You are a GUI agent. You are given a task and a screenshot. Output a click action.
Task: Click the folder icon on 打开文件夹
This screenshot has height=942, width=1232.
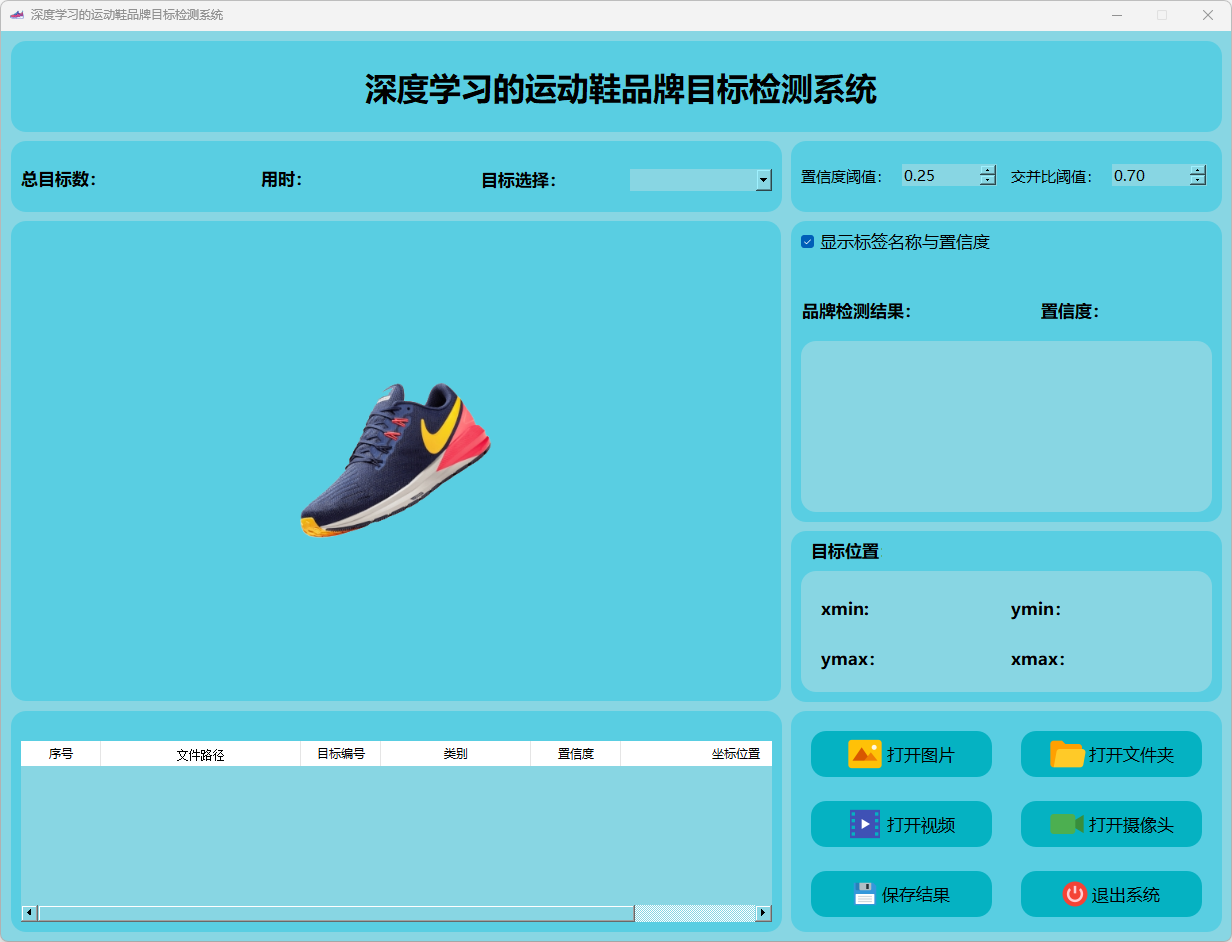point(1067,754)
